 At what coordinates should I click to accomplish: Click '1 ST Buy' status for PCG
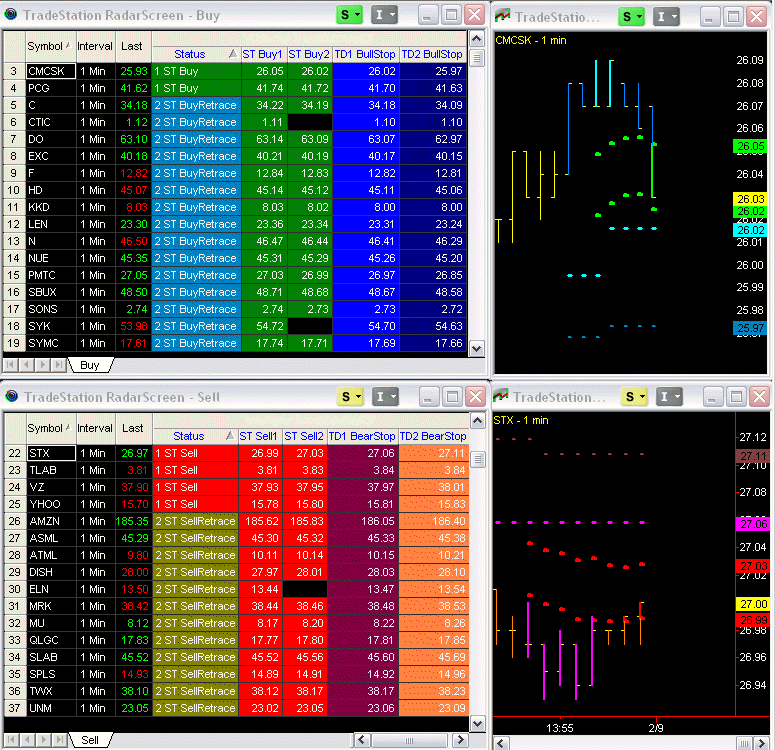(197, 88)
